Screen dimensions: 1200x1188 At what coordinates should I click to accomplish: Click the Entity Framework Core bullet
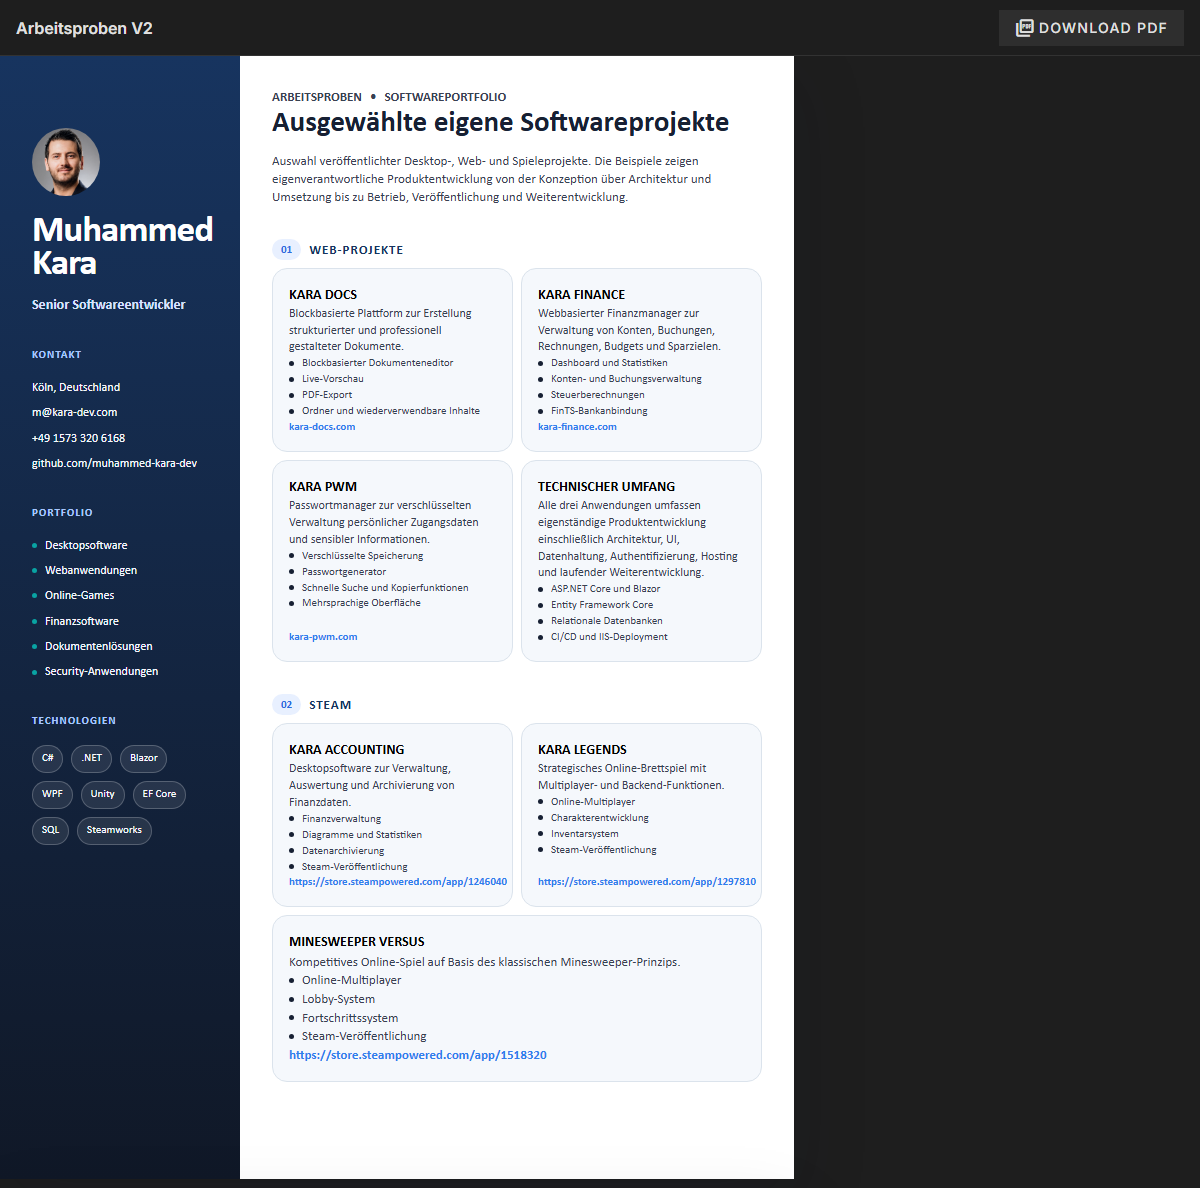pyautogui.click(x=602, y=605)
